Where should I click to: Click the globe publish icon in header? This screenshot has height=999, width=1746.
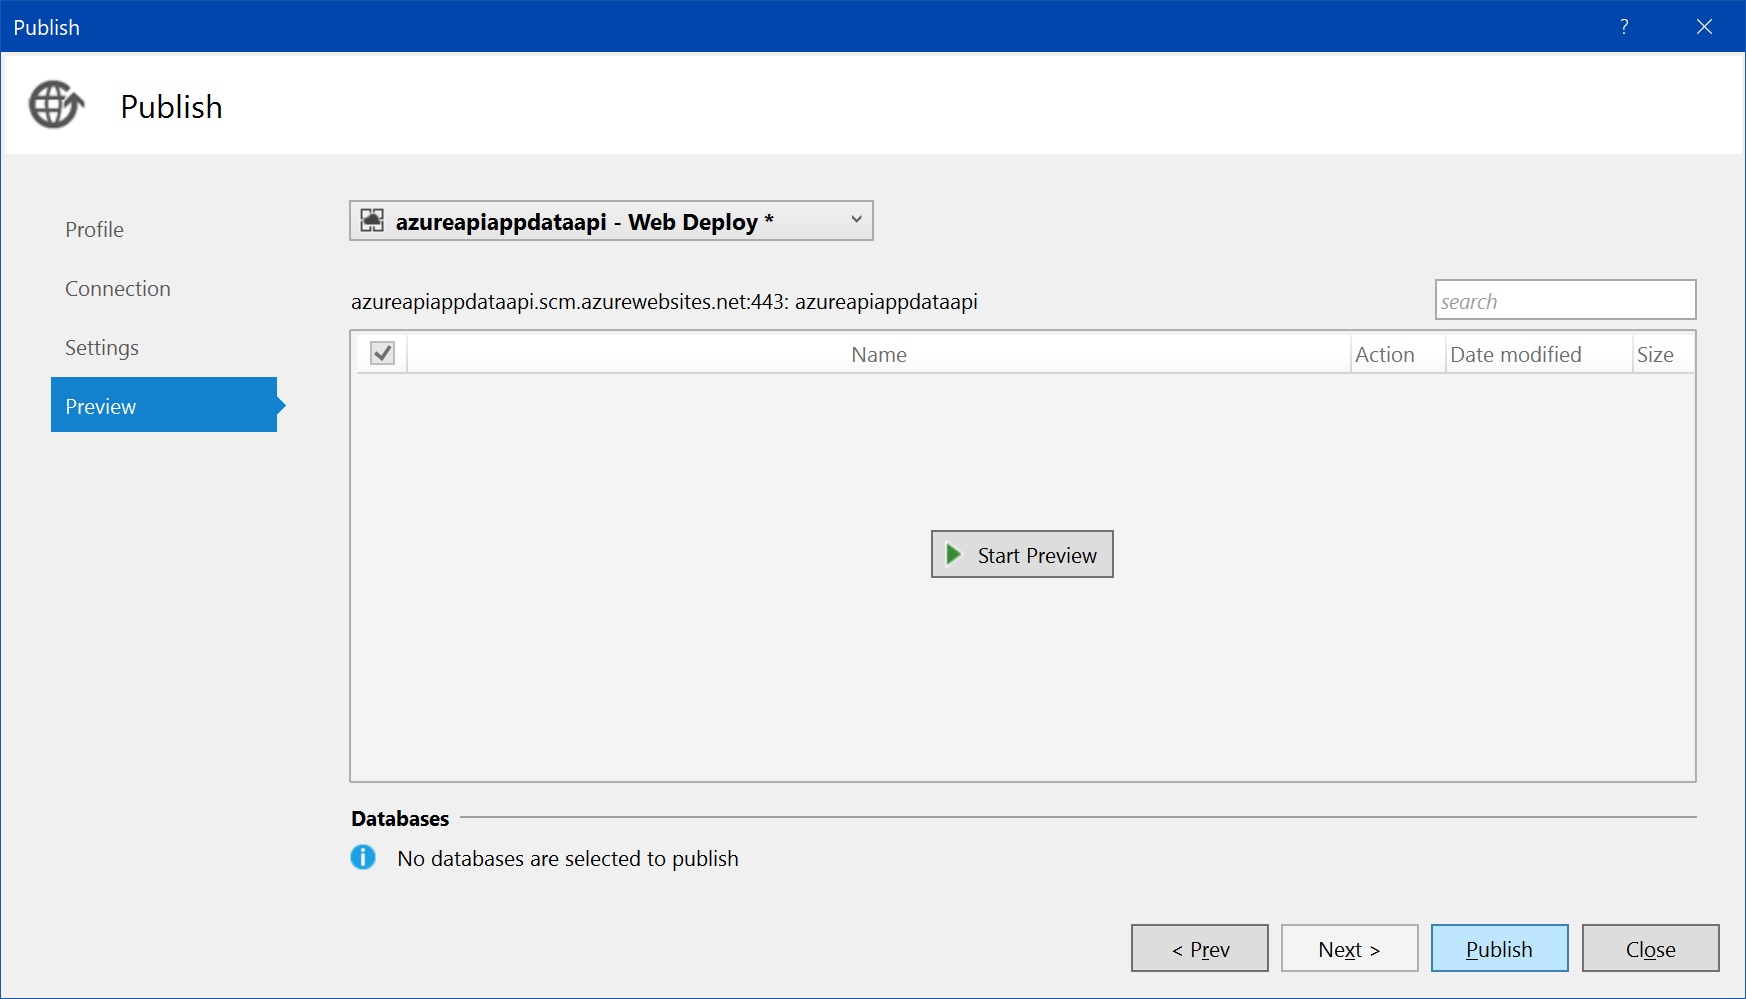[56, 105]
